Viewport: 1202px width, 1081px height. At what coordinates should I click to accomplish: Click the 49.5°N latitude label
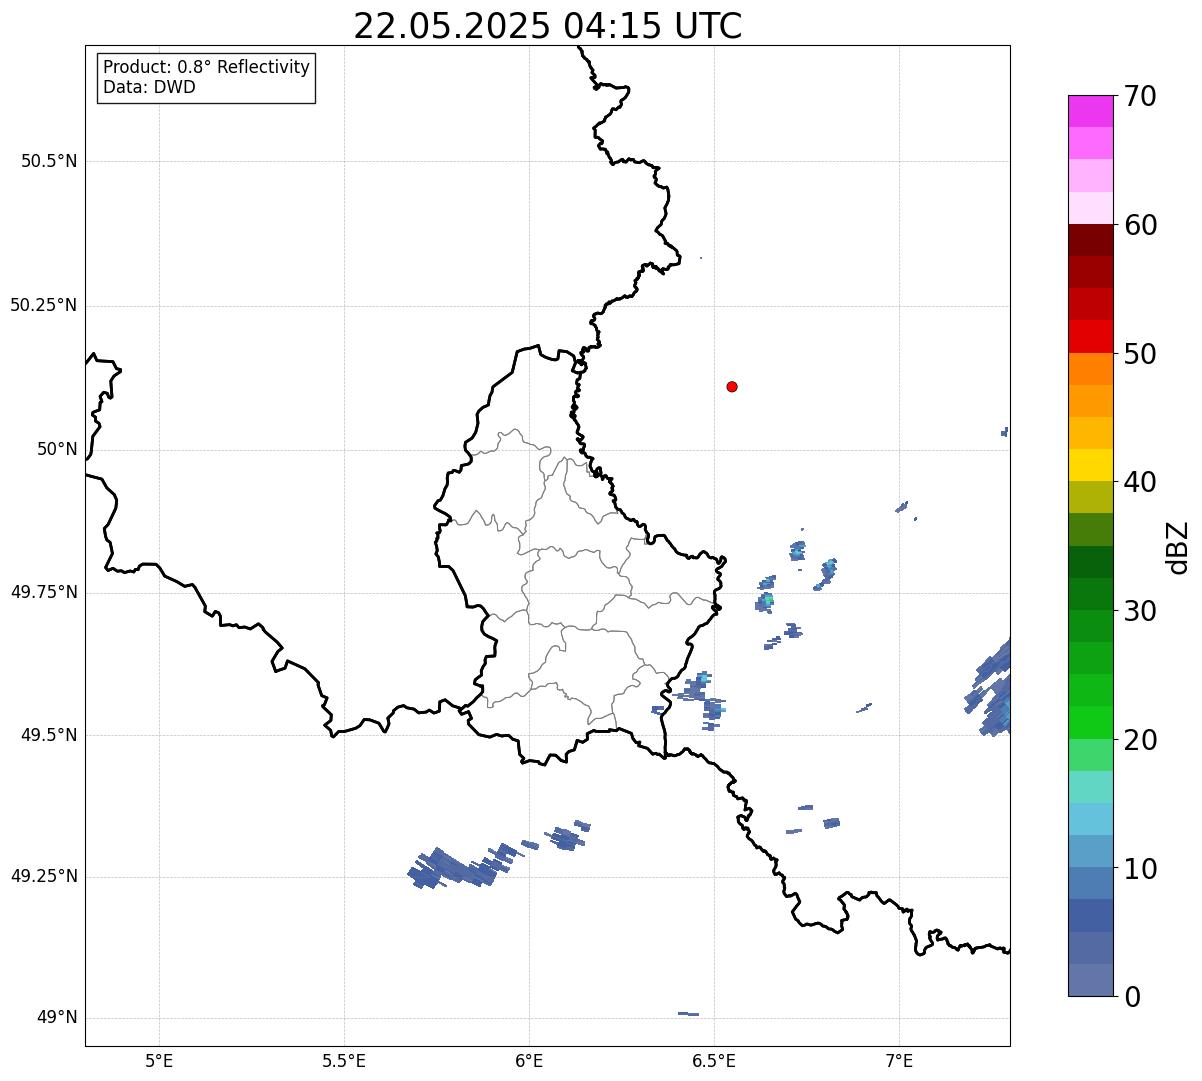49,735
